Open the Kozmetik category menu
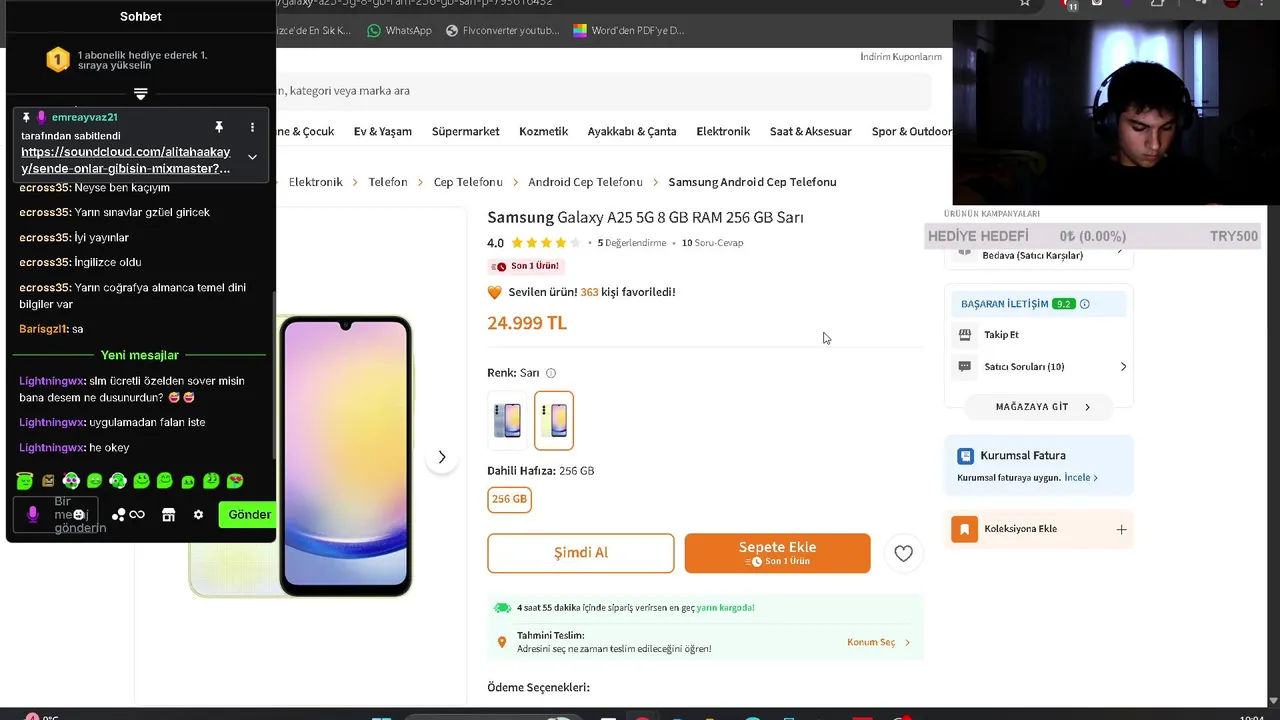The height and width of the screenshot is (720, 1280). coord(543,131)
